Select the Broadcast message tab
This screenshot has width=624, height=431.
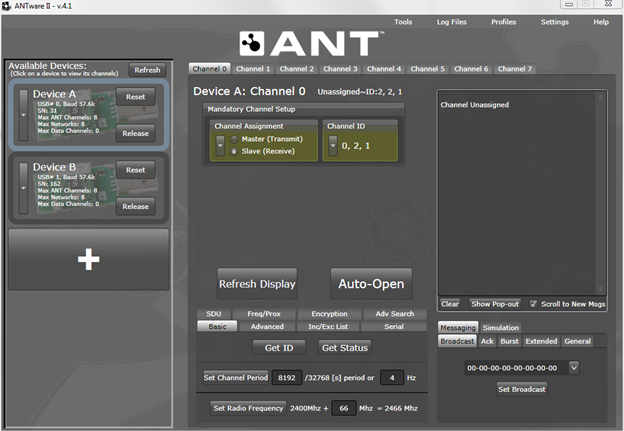point(457,341)
